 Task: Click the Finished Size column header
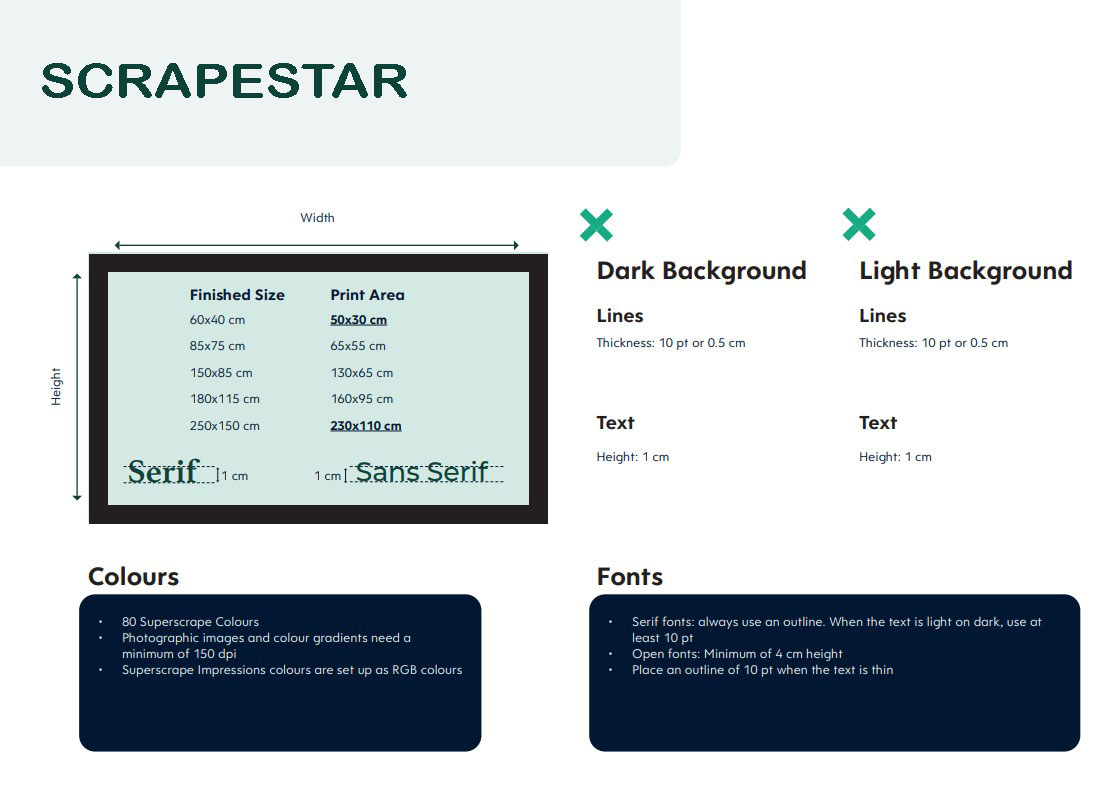(237, 295)
